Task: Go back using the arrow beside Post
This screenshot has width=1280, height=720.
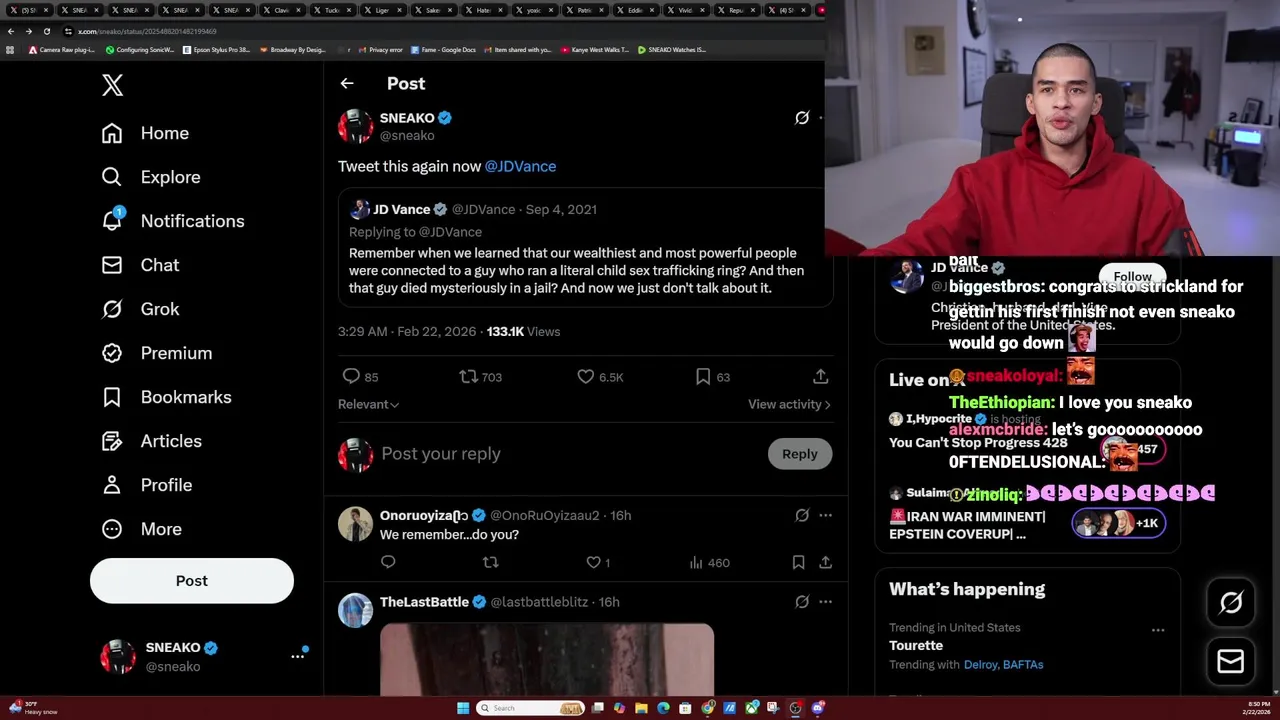Action: click(x=347, y=84)
